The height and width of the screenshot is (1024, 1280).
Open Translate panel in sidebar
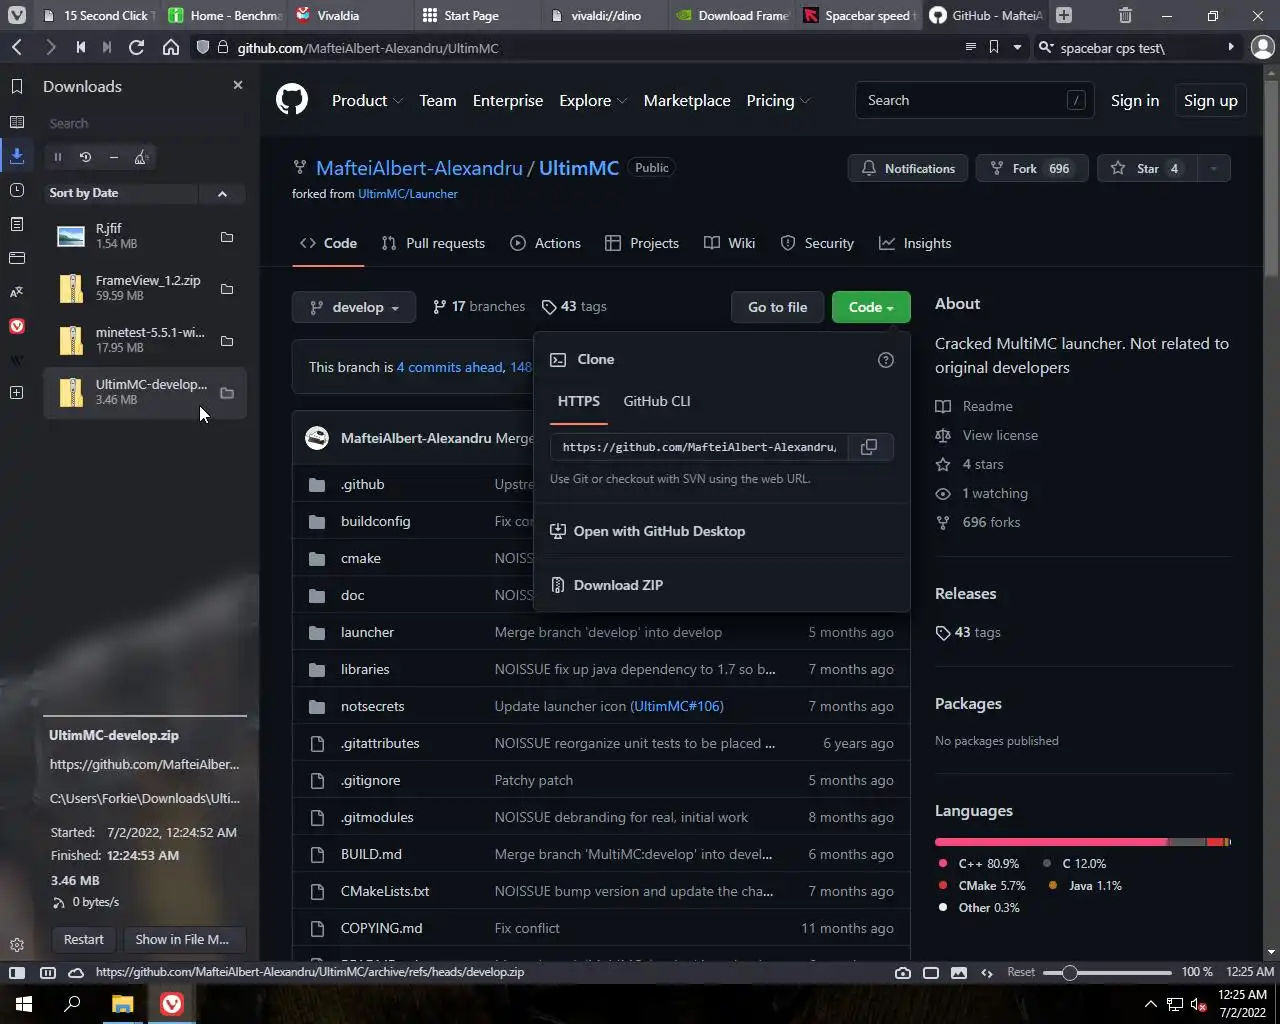click(x=17, y=292)
